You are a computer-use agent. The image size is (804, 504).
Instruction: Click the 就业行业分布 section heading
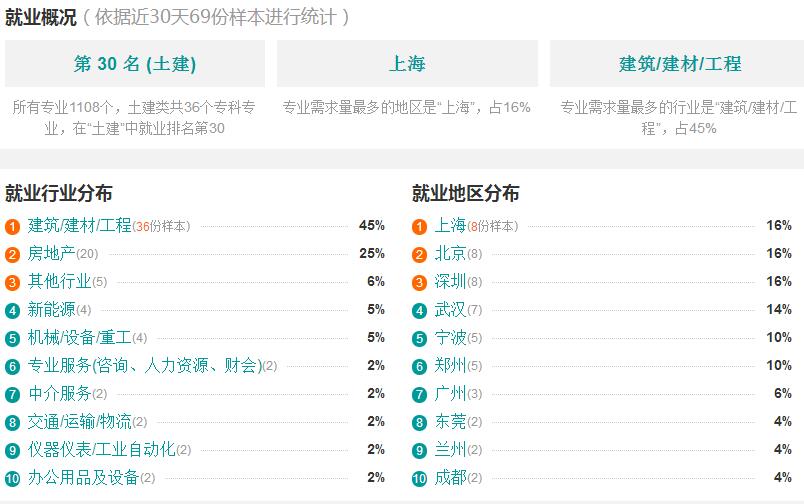click(58, 193)
